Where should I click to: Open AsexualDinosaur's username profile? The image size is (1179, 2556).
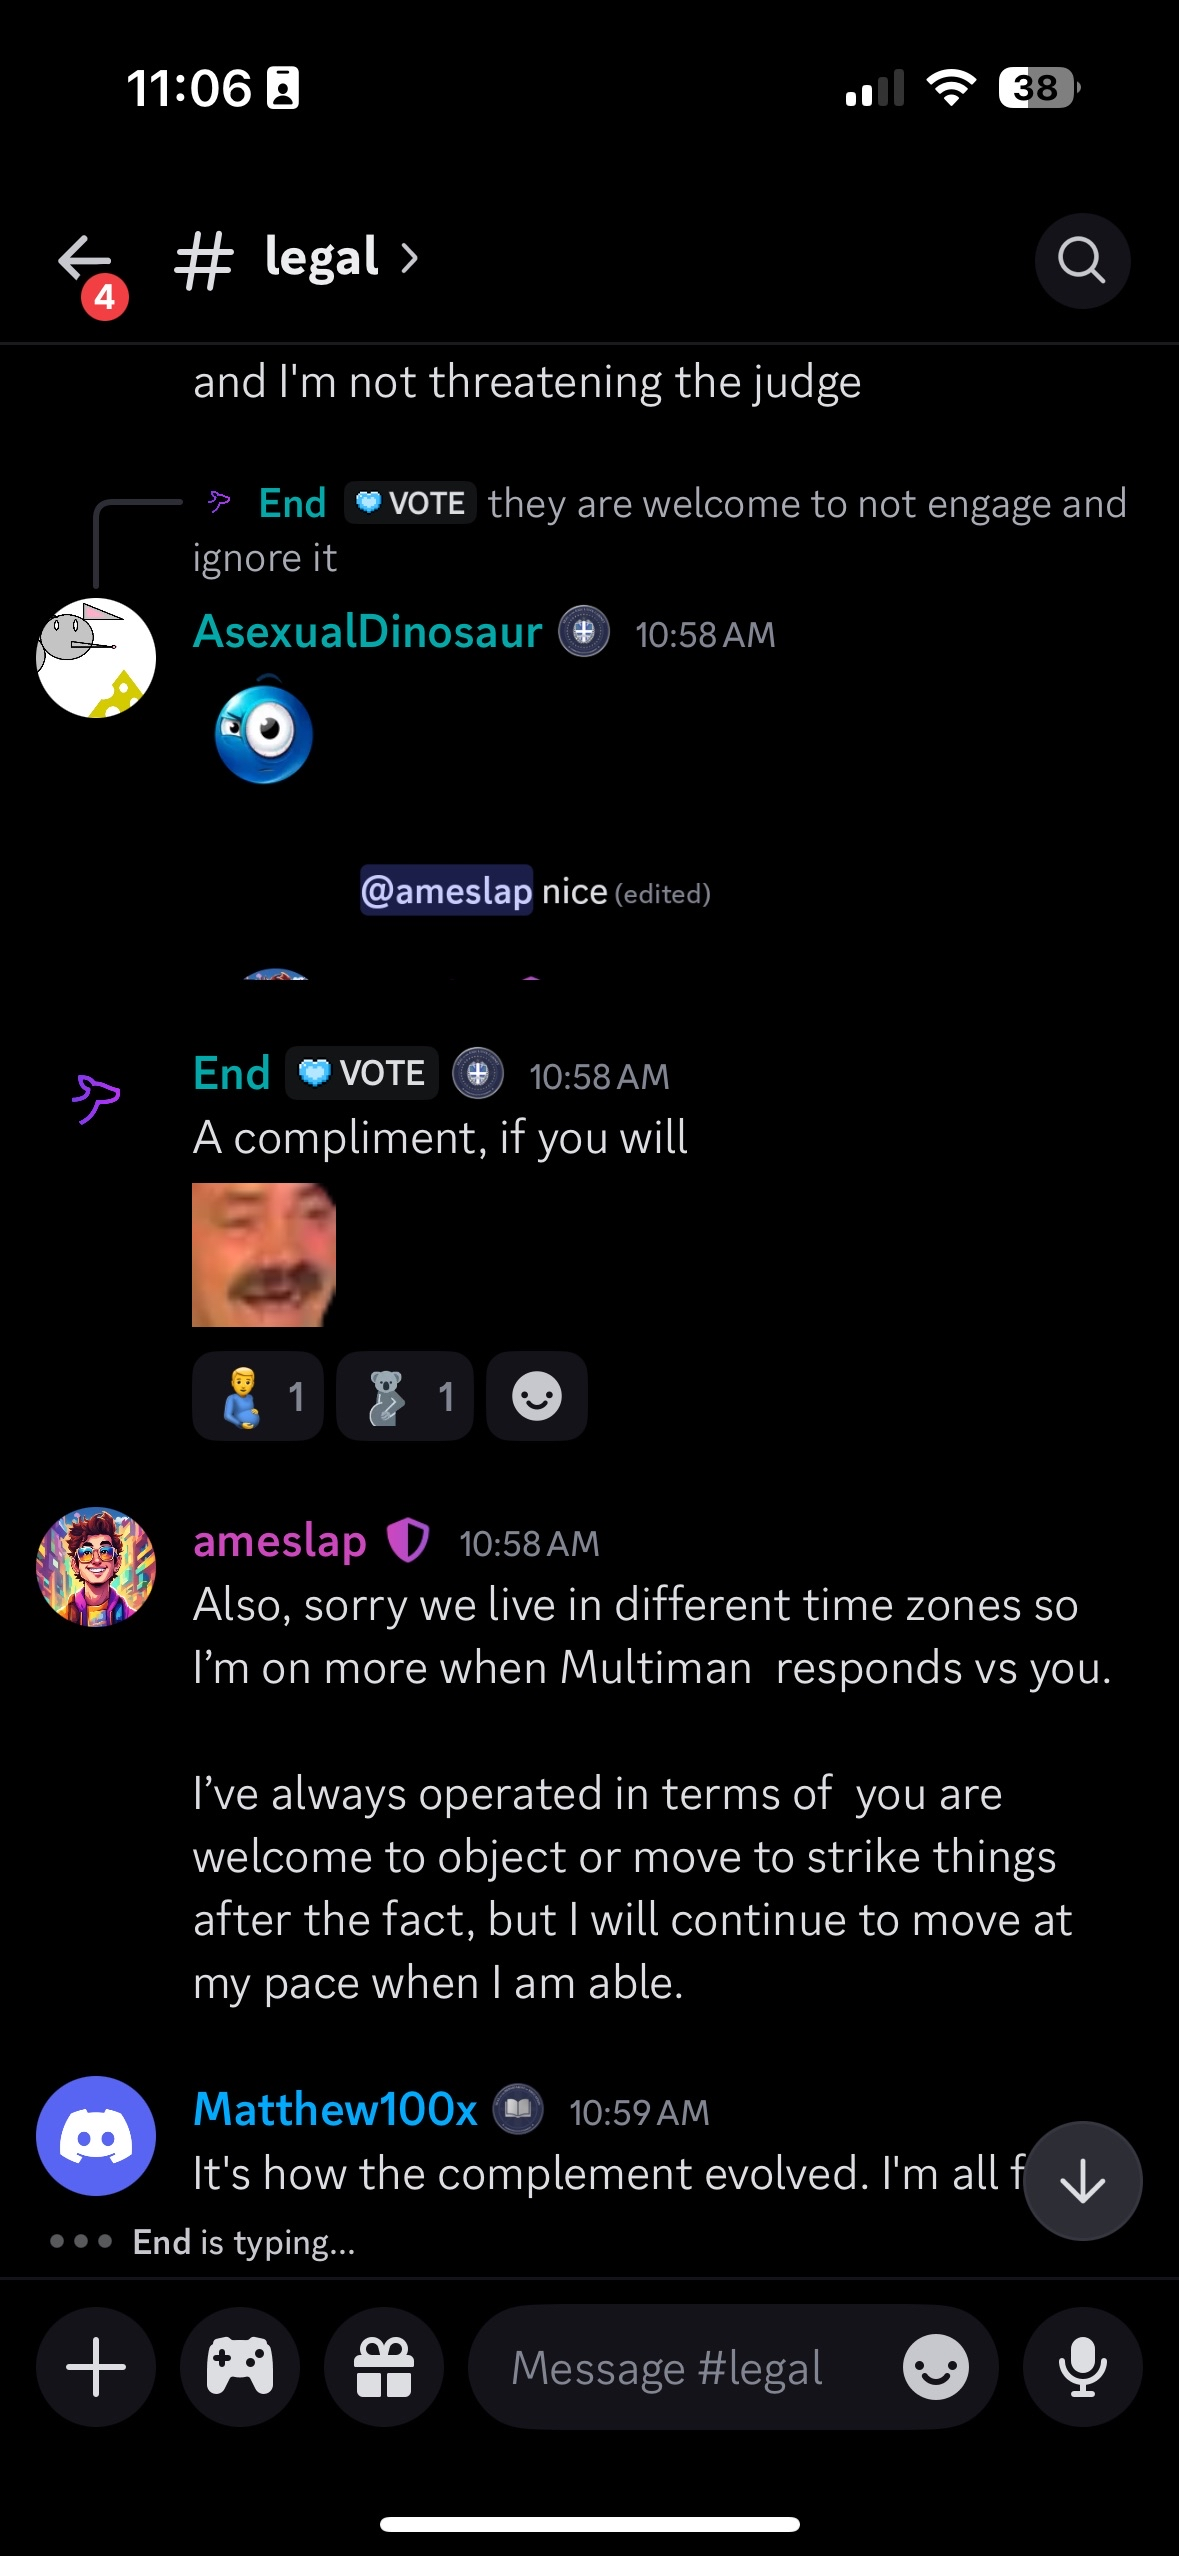pos(368,632)
